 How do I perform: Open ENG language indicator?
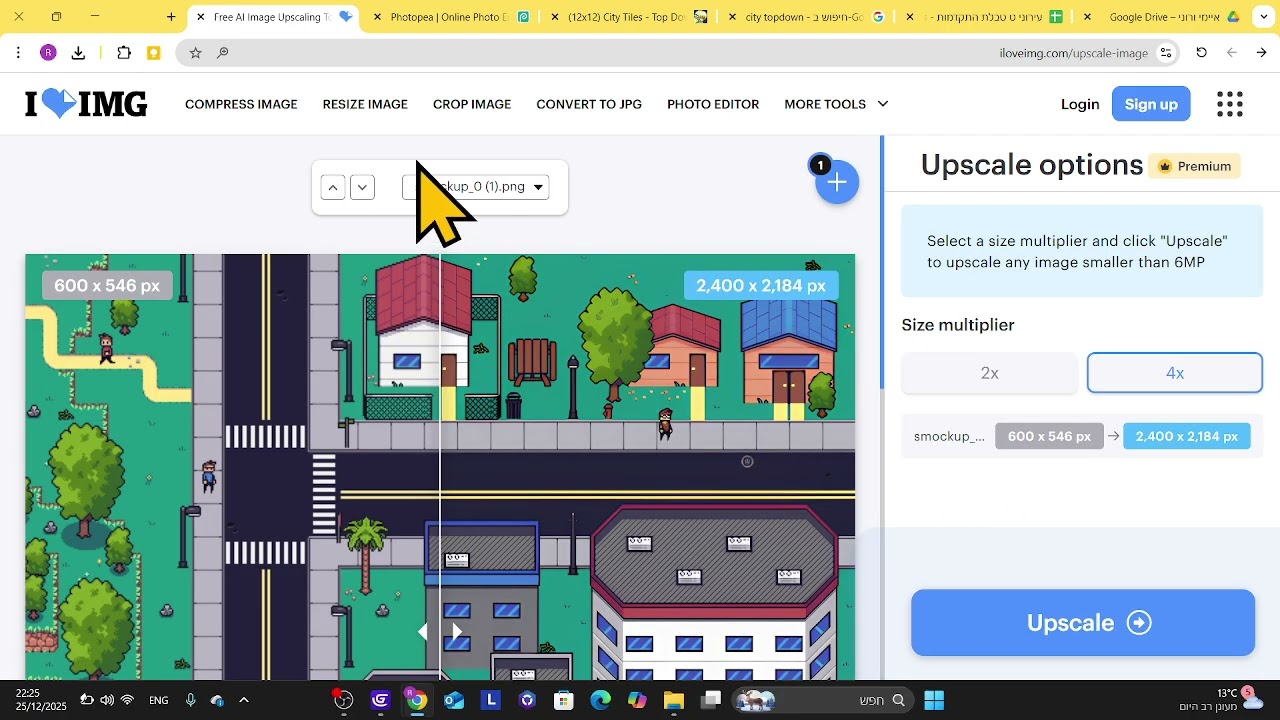coord(159,700)
